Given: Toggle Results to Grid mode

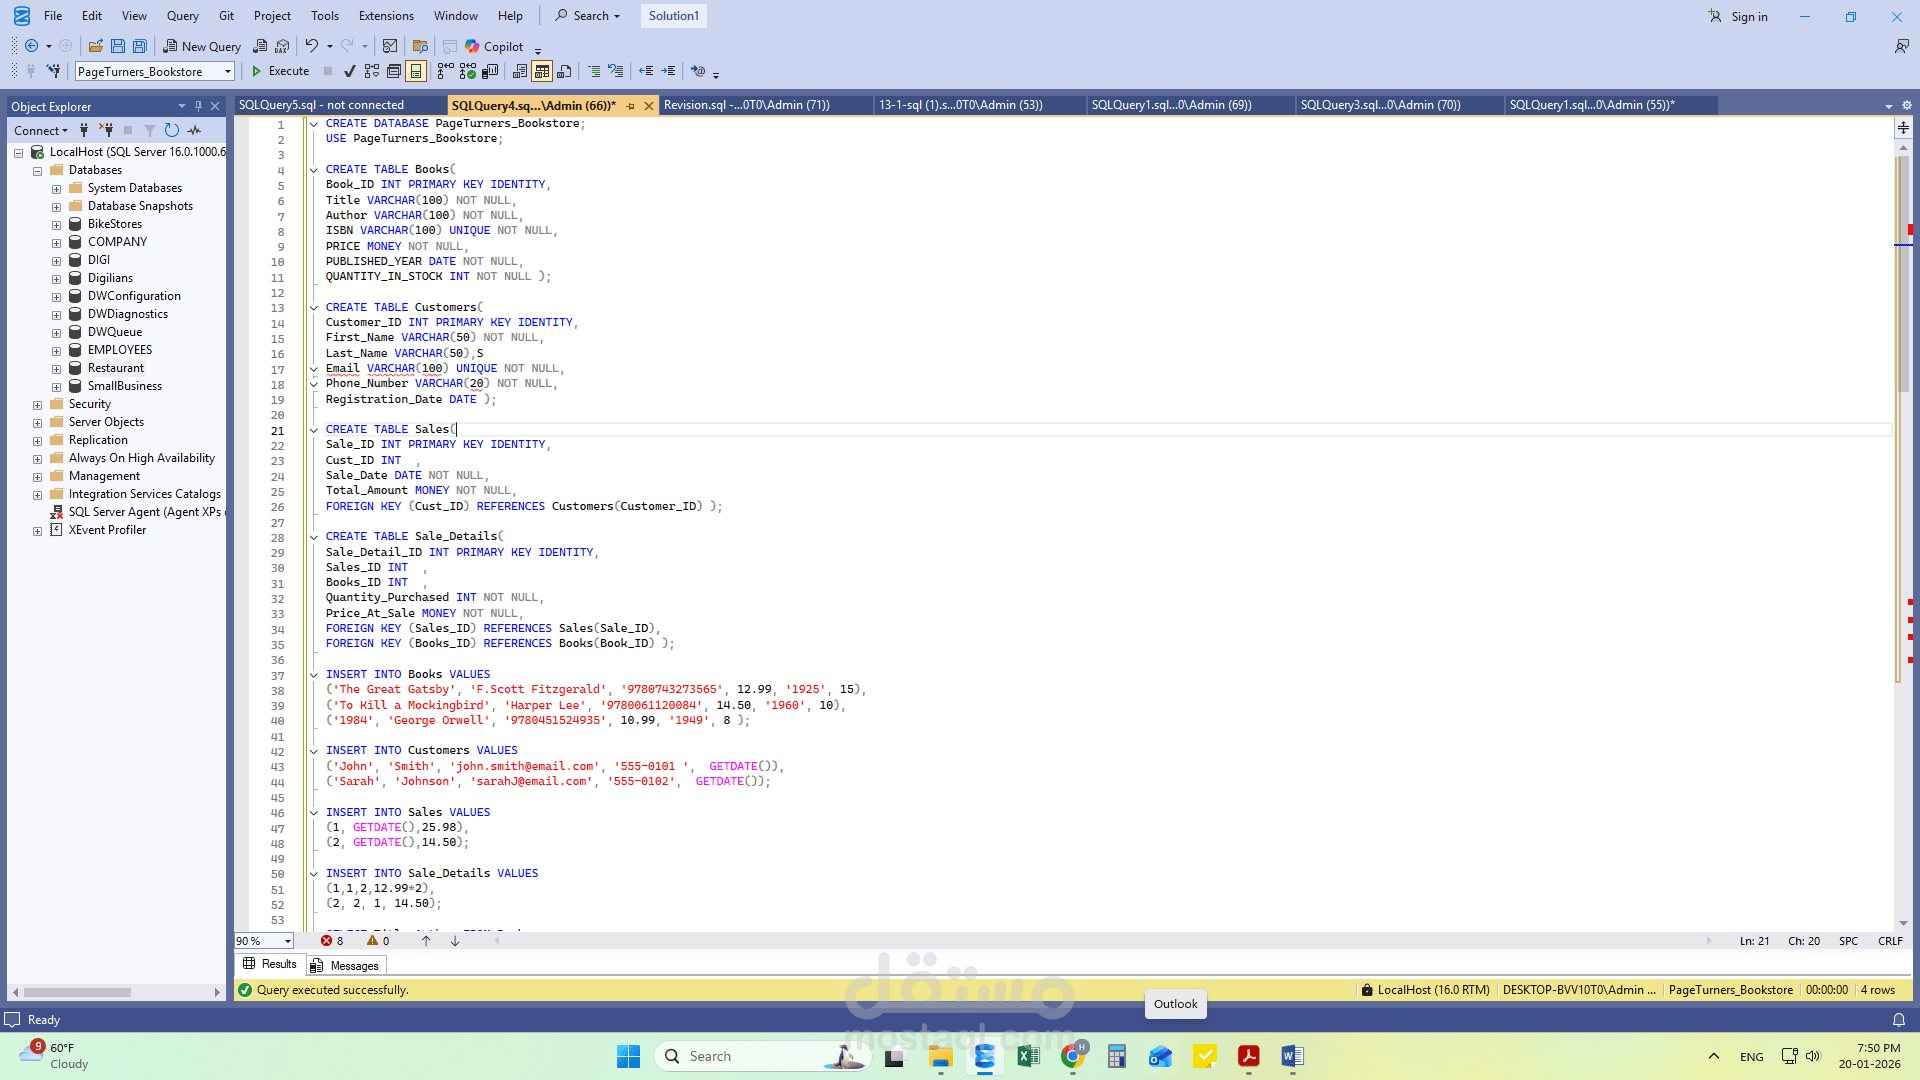Looking at the screenshot, I should 541,71.
